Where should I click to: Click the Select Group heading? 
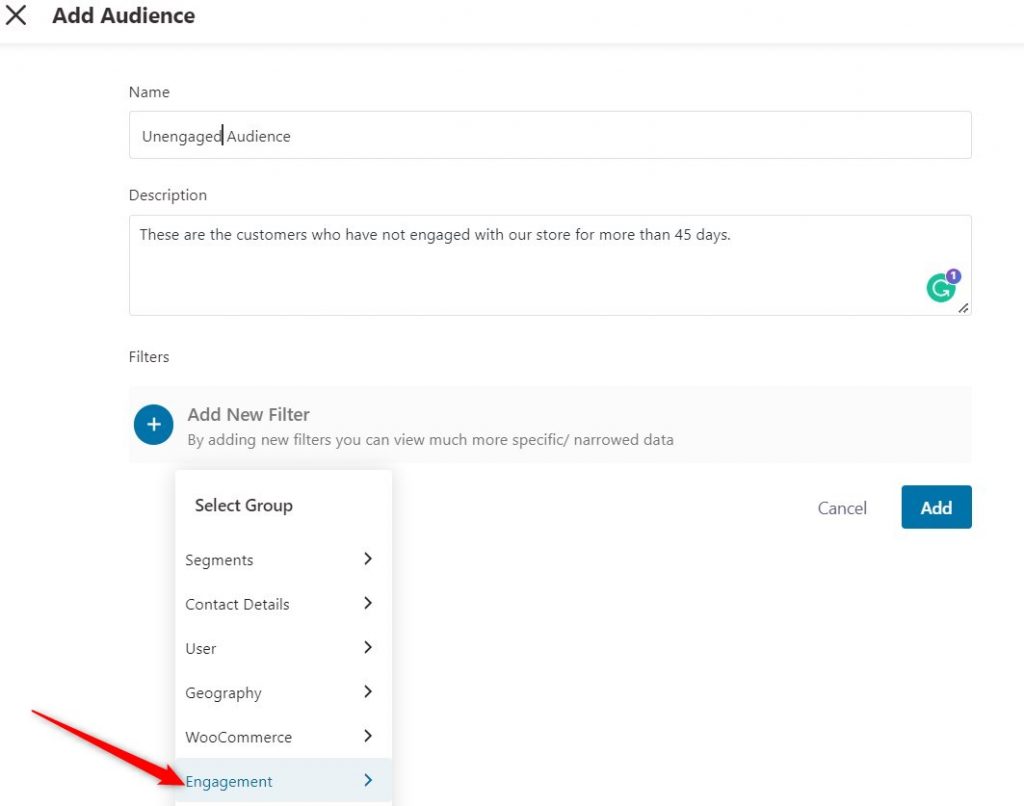pyautogui.click(x=244, y=506)
